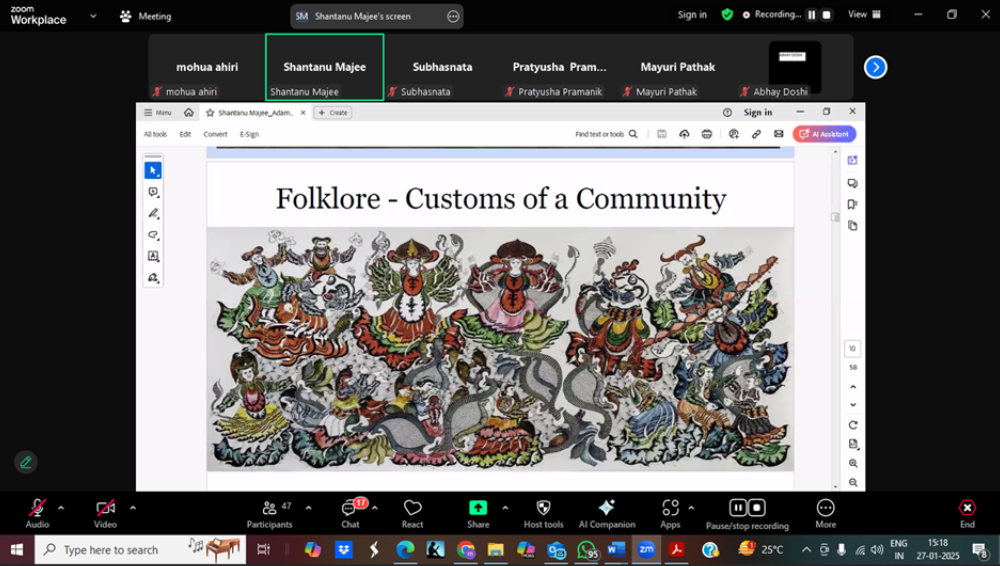
Task: Open bookmarks panel in right sidebar
Action: 853,204
